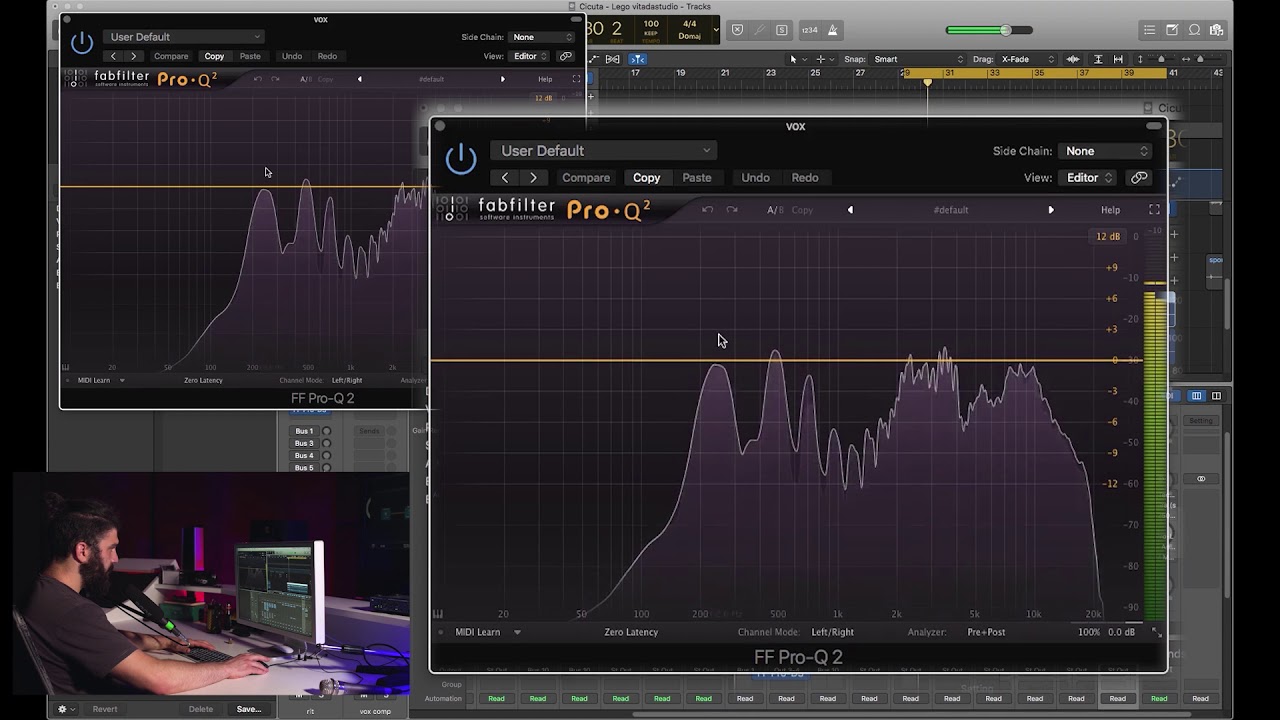Click the resize icon at bottom right of the front Pro-Q 2
The width and height of the screenshot is (1280, 720).
(1157, 632)
